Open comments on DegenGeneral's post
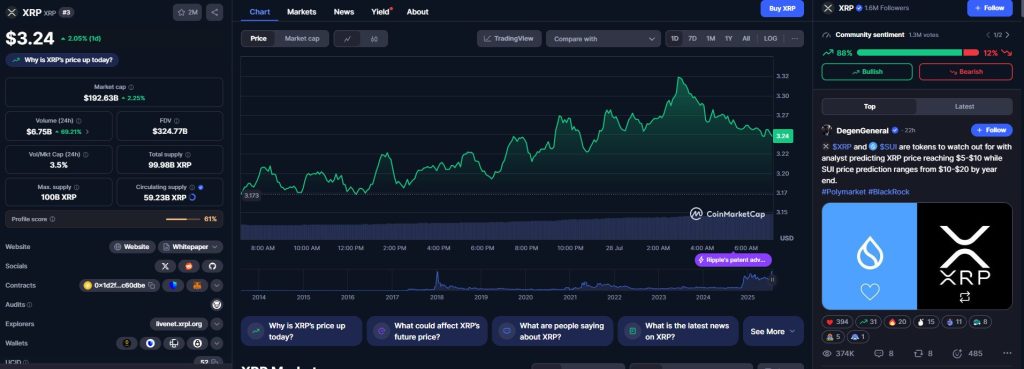This screenshot has width=1024, height=369. (x=884, y=353)
